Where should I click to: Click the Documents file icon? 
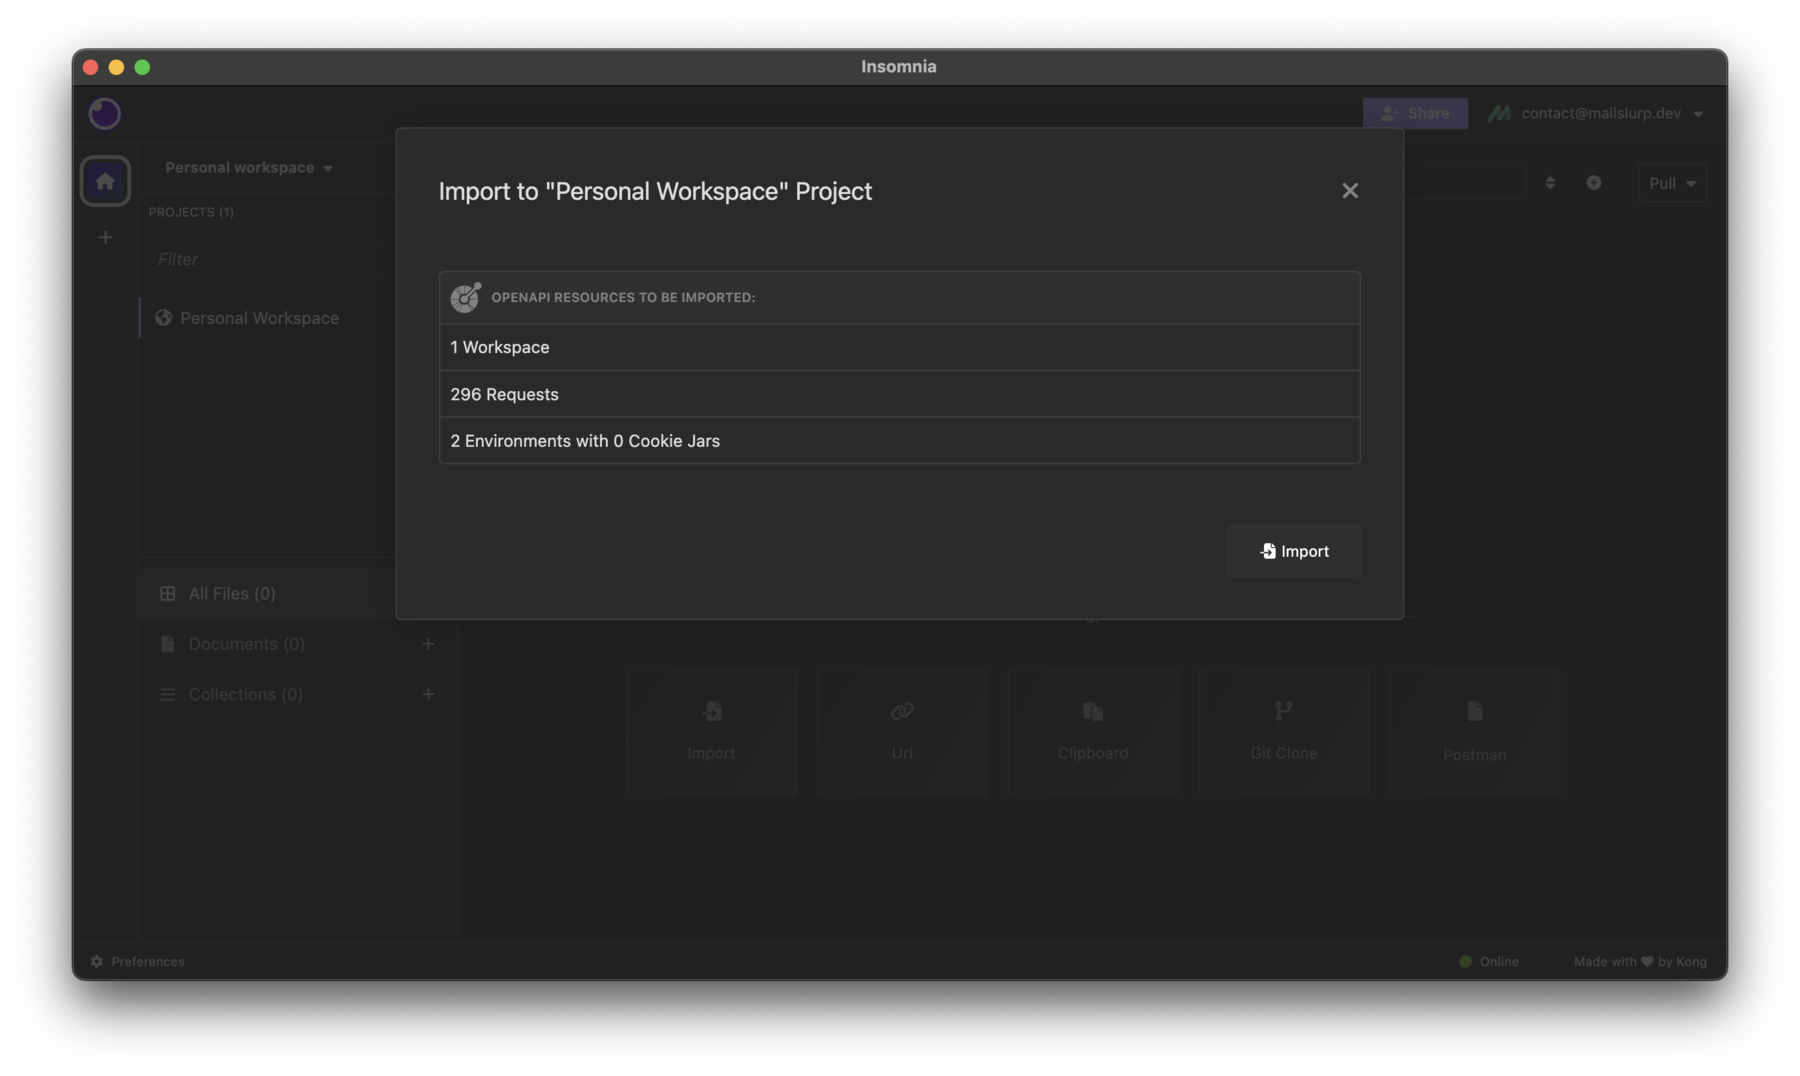[167, 644]
